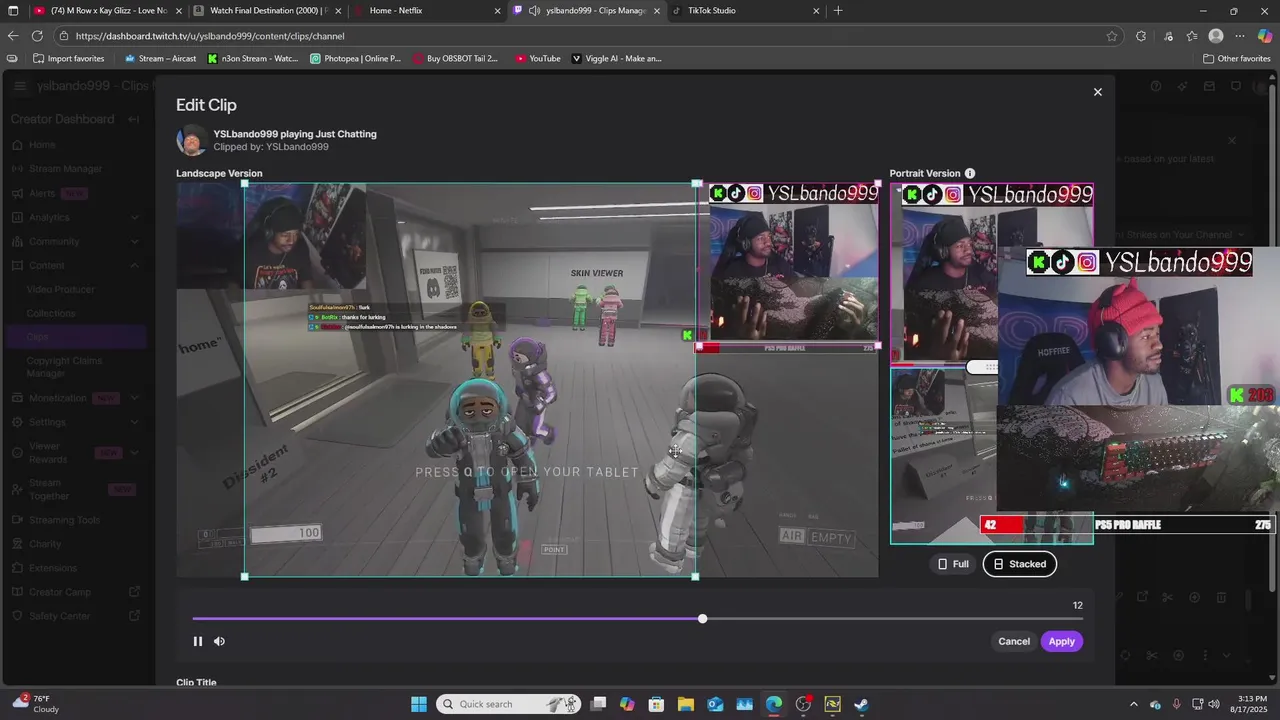Click the taskbar Quick search box
Viewport: 1280px width, 720px height.
pos(509,704)
